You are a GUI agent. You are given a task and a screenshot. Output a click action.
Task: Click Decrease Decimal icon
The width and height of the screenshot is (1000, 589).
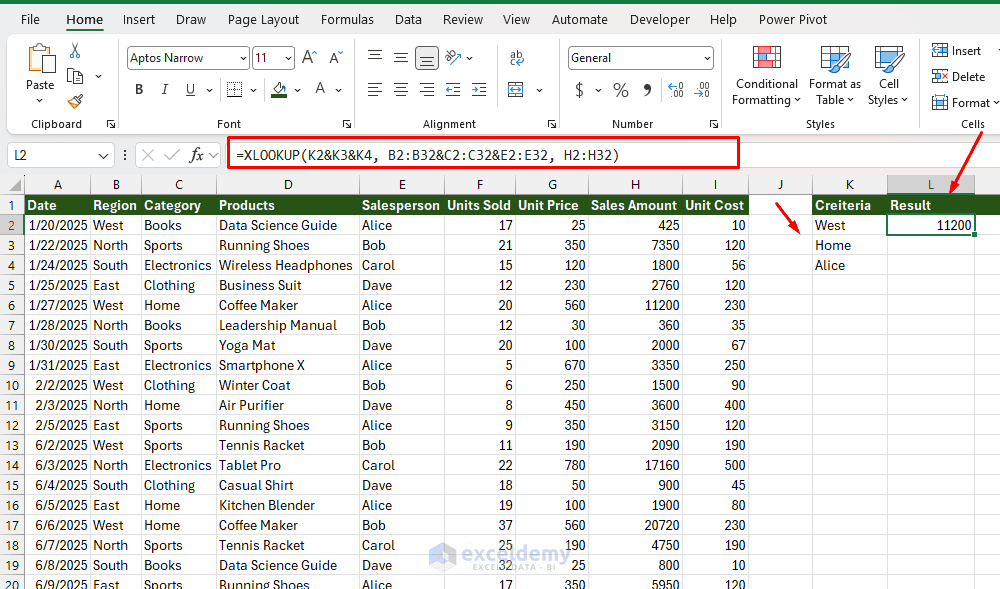pos(702,89)
